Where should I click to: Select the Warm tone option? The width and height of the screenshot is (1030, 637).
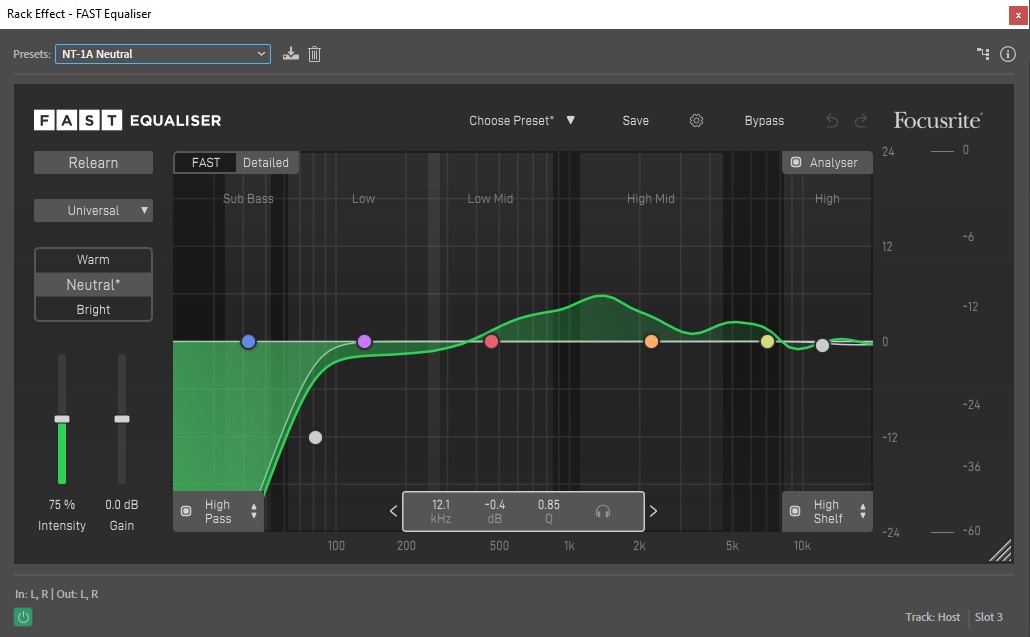93,260
